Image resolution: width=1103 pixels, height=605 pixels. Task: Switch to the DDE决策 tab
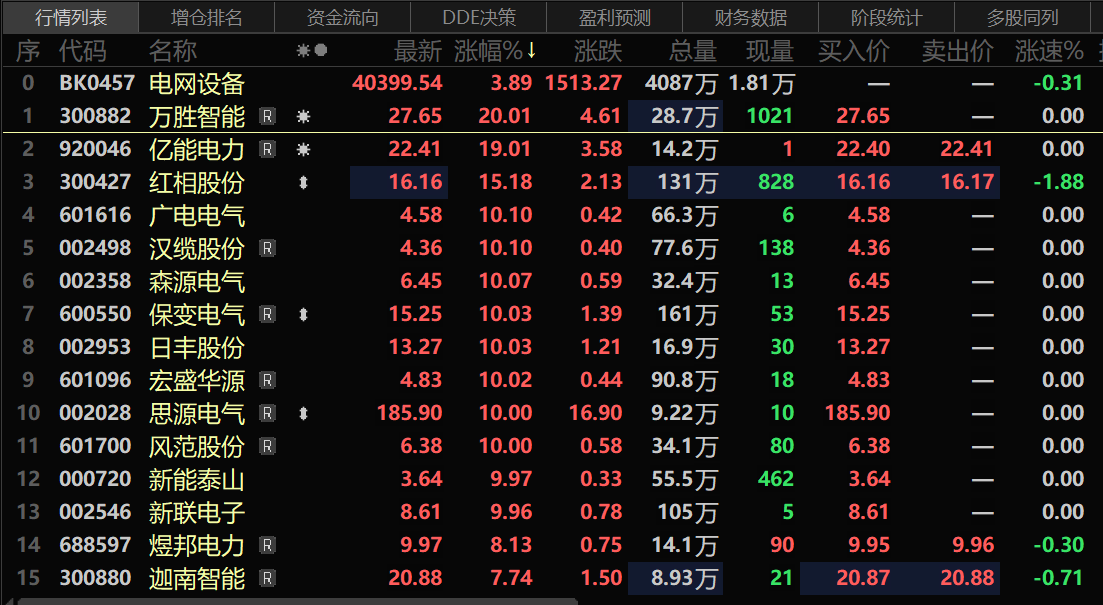(478, 18)
